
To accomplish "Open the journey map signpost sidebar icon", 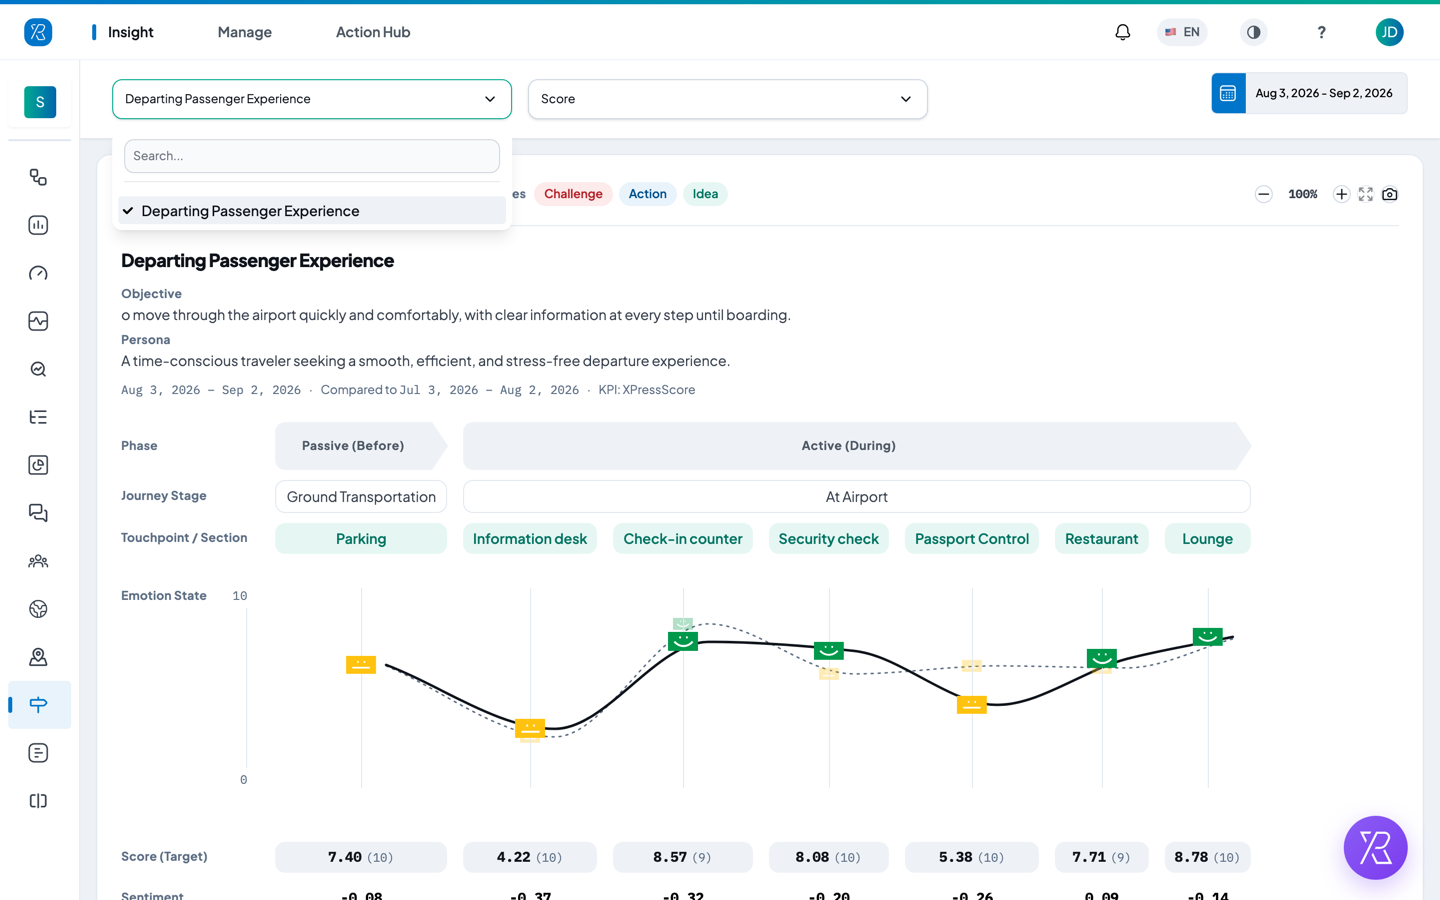I will point(39,705).
